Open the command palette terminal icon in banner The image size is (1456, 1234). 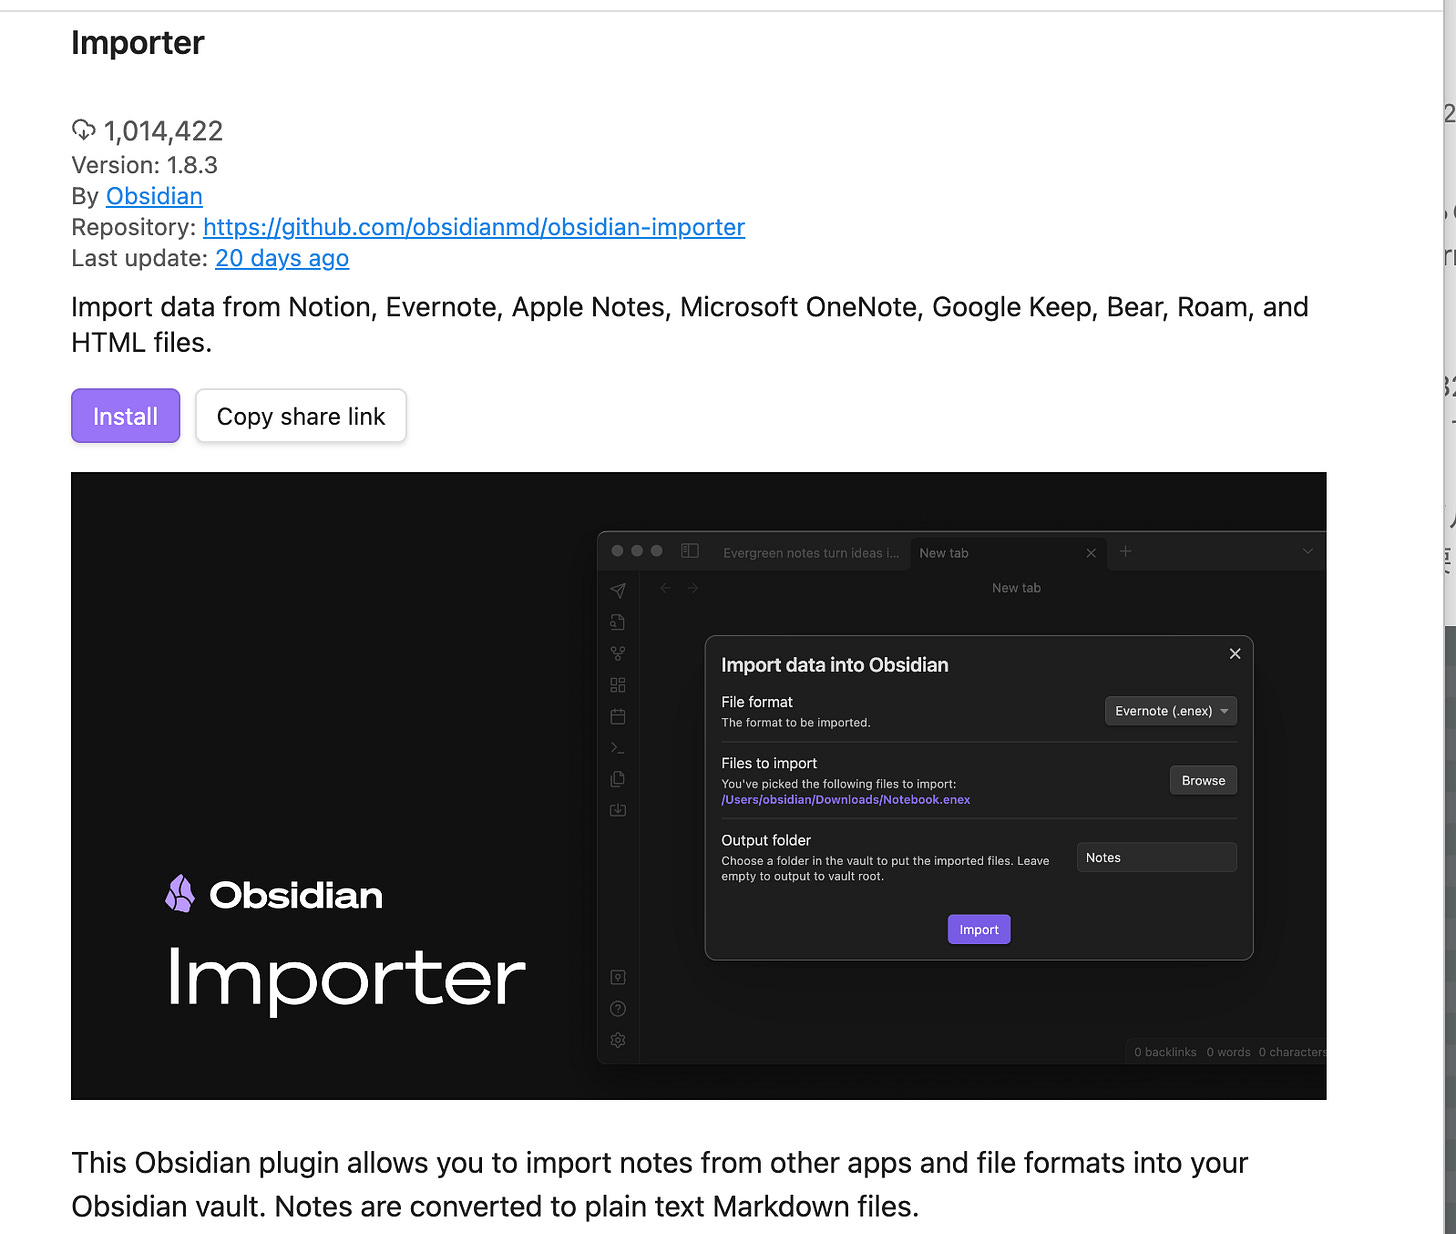coord(618,748)
